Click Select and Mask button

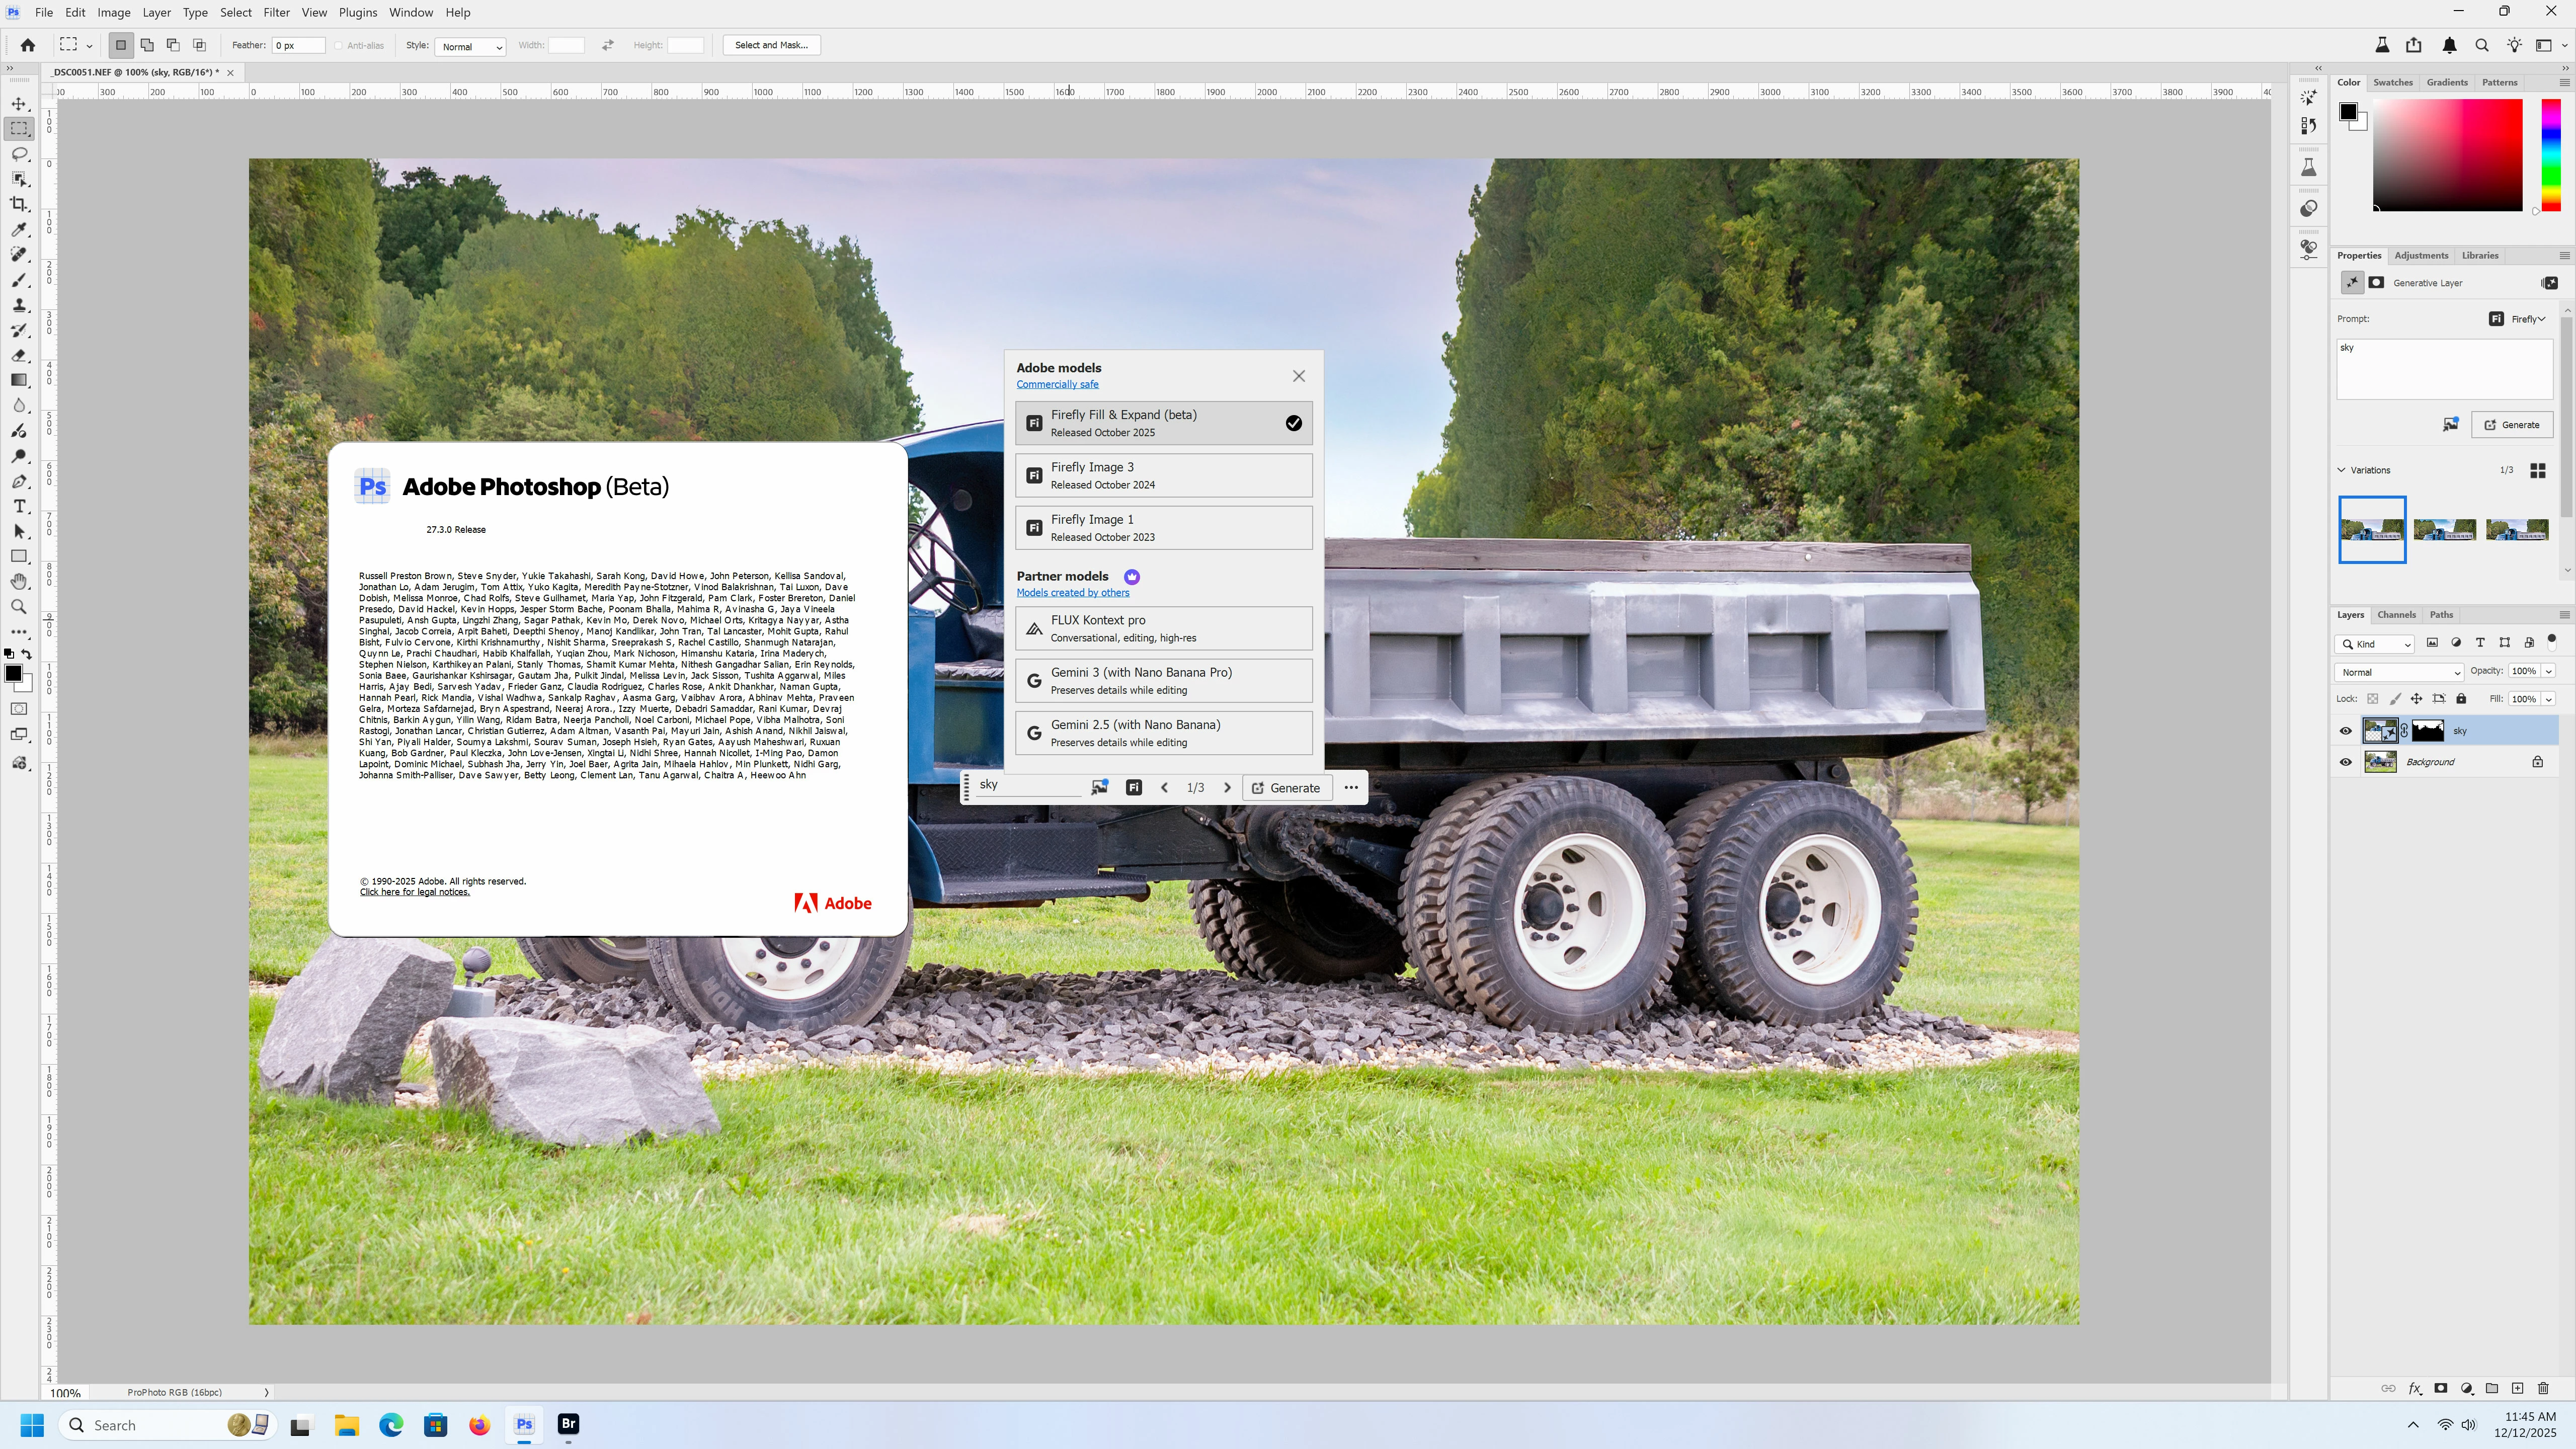tap(771, 45)
